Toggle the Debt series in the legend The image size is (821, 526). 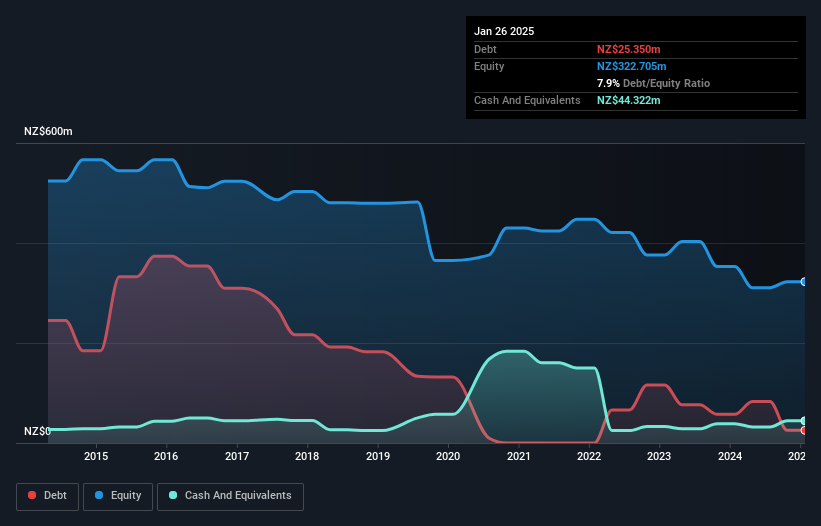coord(48,496)
